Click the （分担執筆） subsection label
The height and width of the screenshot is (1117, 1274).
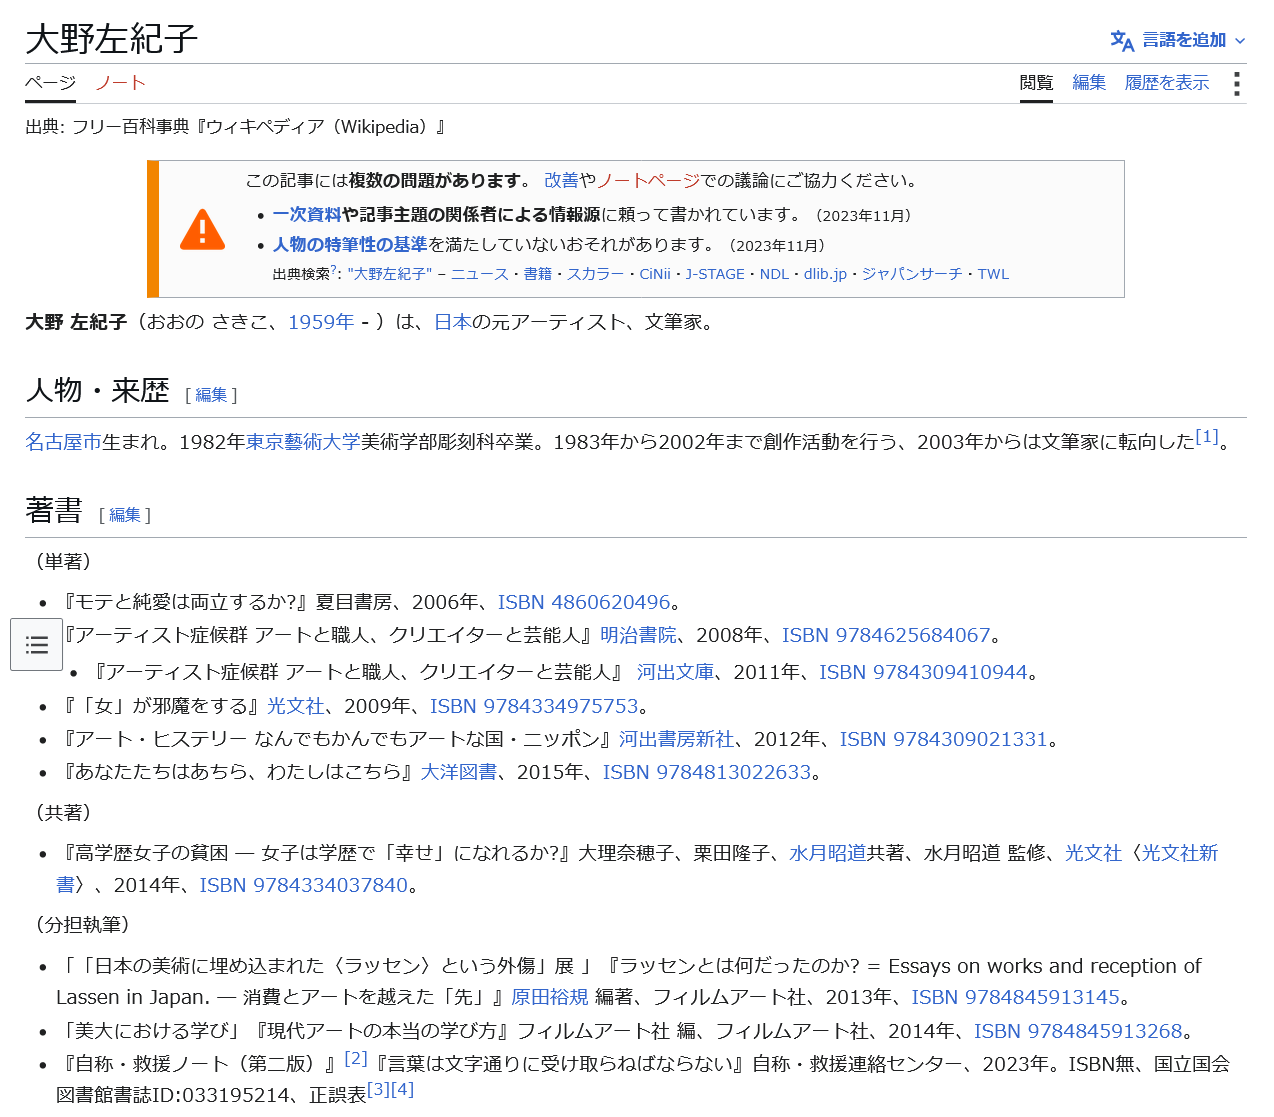pyautogui.click(x=83, y=924)
